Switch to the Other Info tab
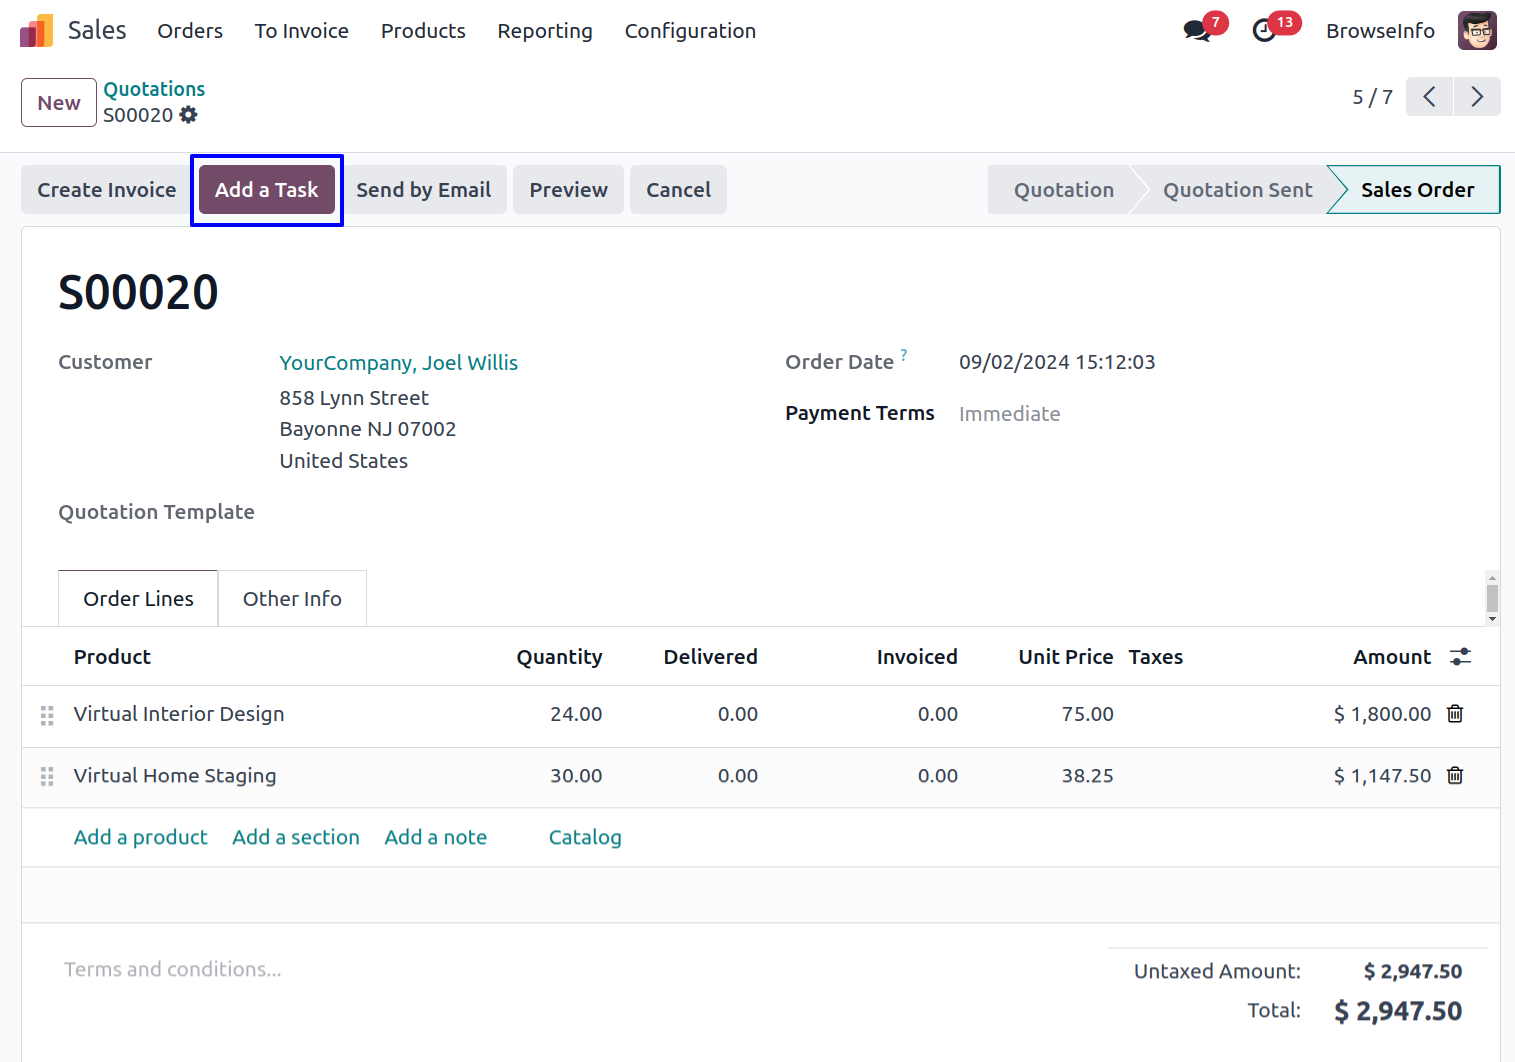Viewport: 1515px width, 1062px height. point(292,599)
